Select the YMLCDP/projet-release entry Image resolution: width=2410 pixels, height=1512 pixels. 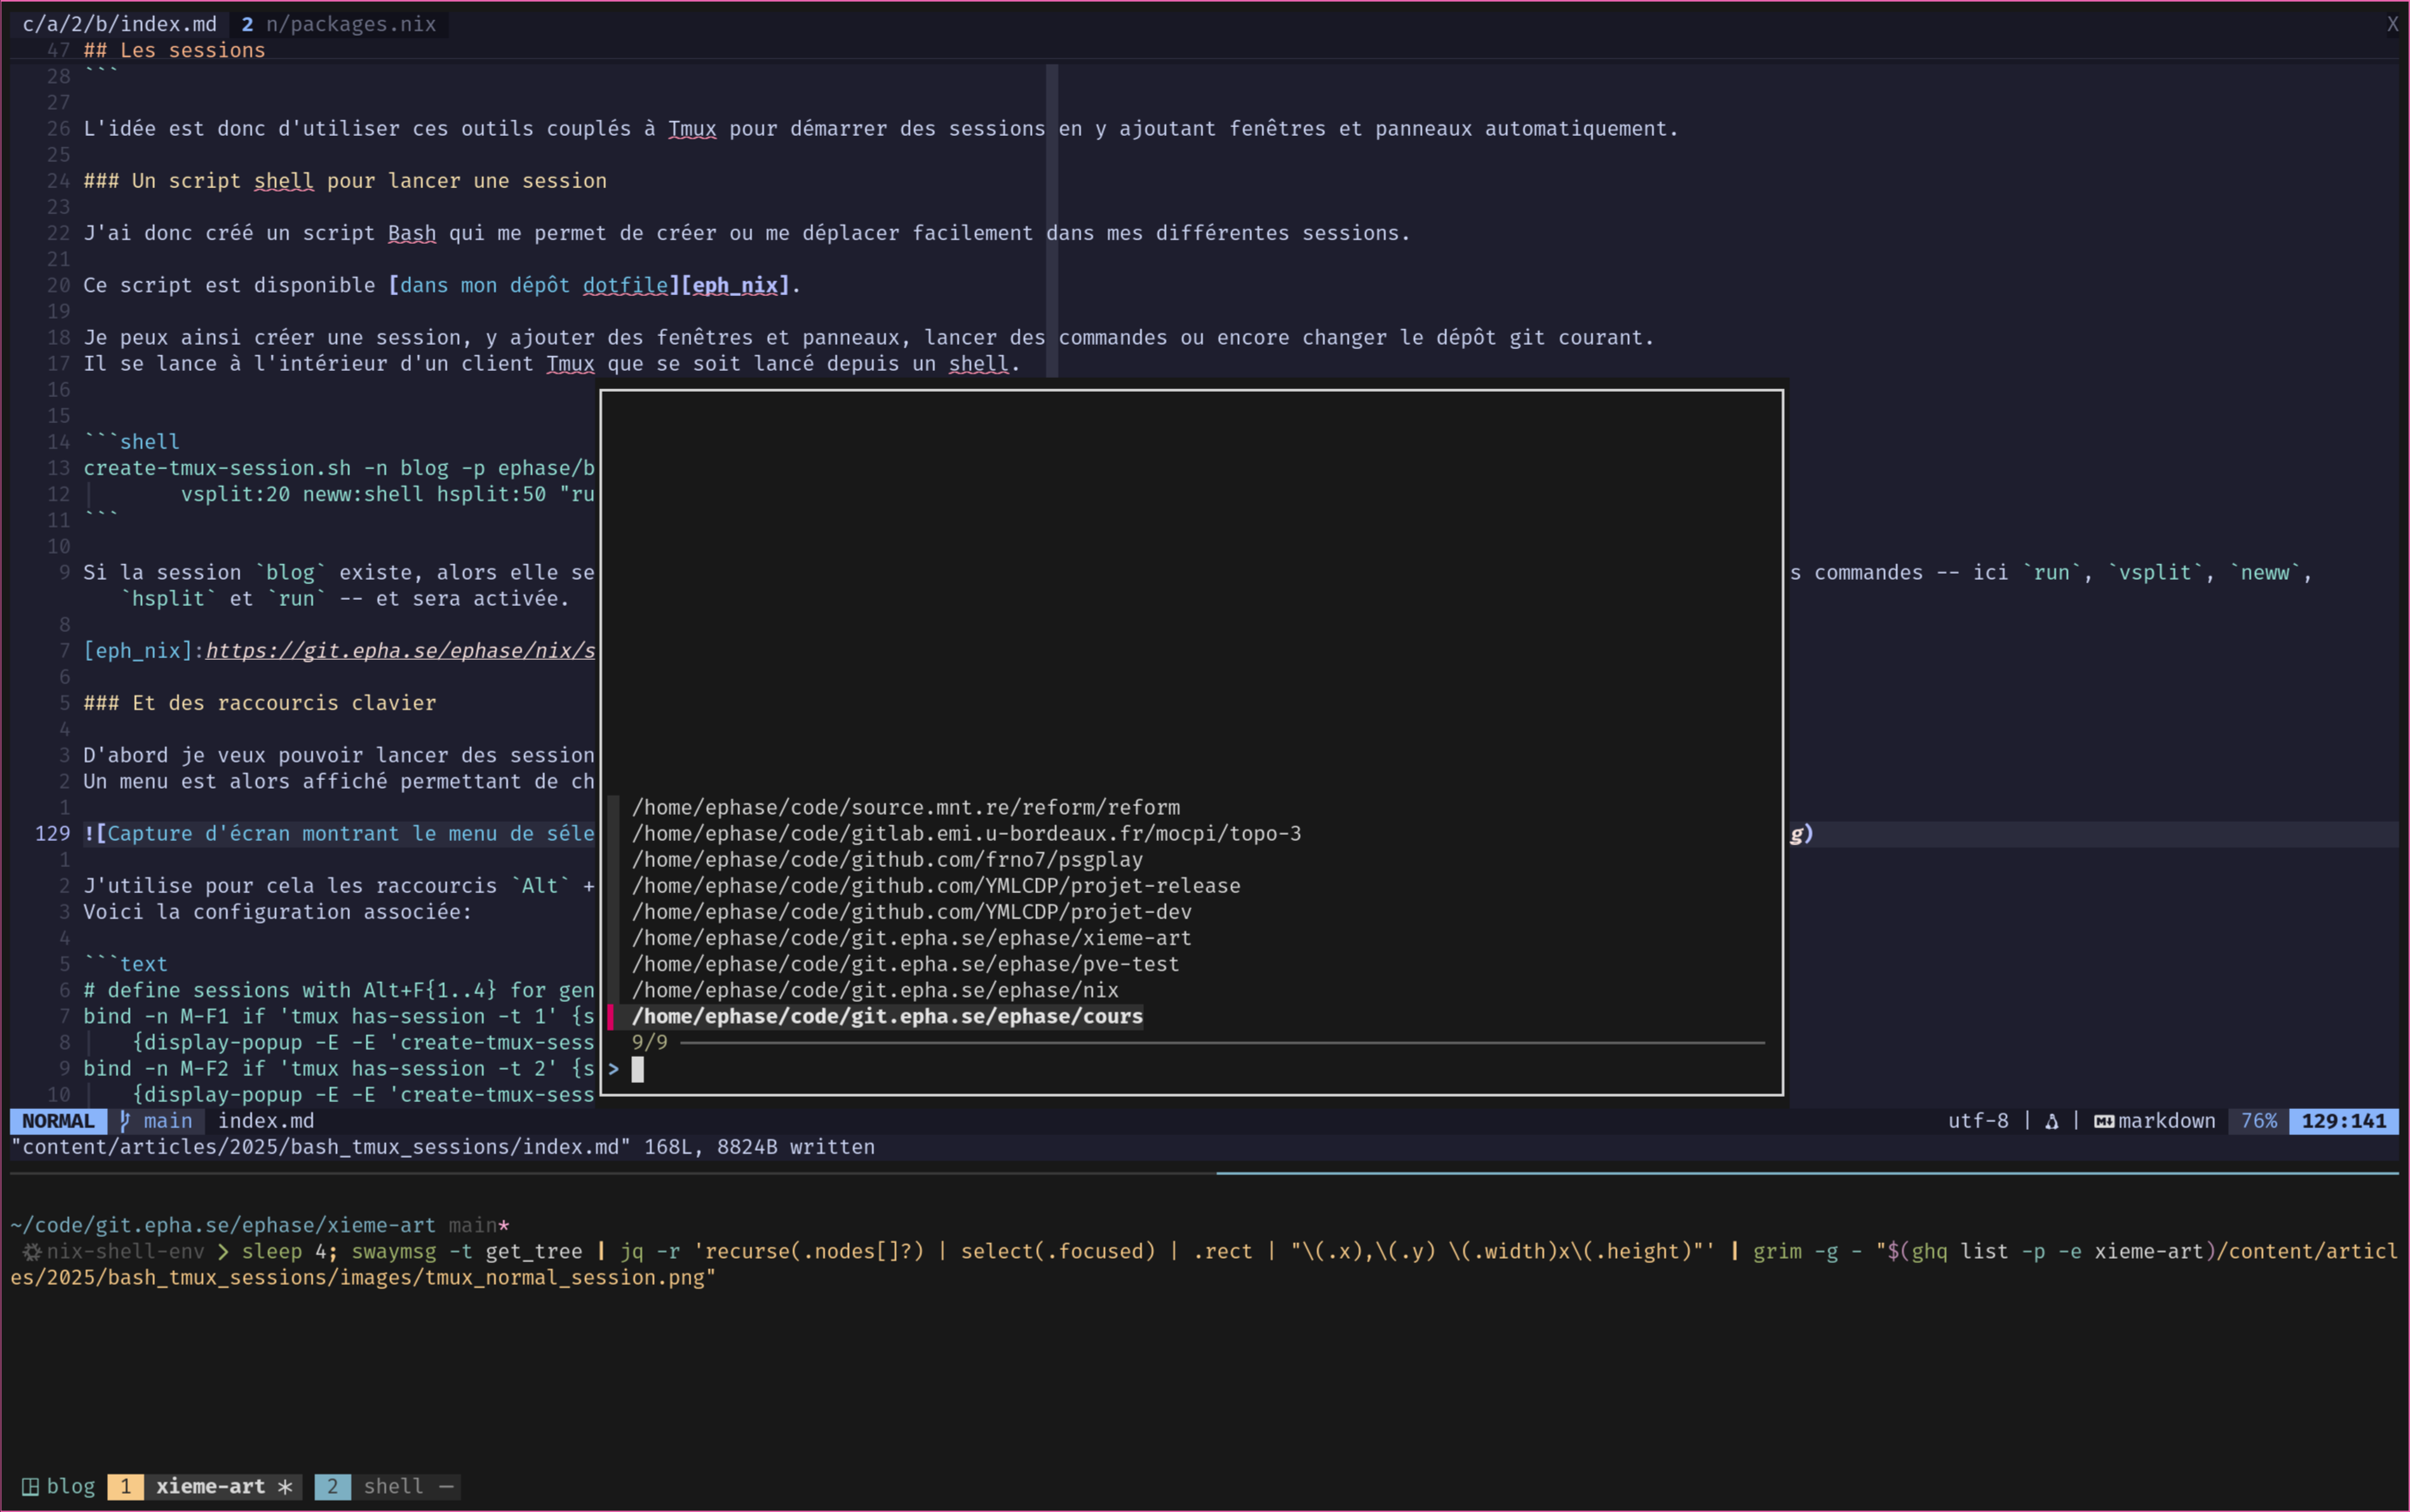[936, 885]
